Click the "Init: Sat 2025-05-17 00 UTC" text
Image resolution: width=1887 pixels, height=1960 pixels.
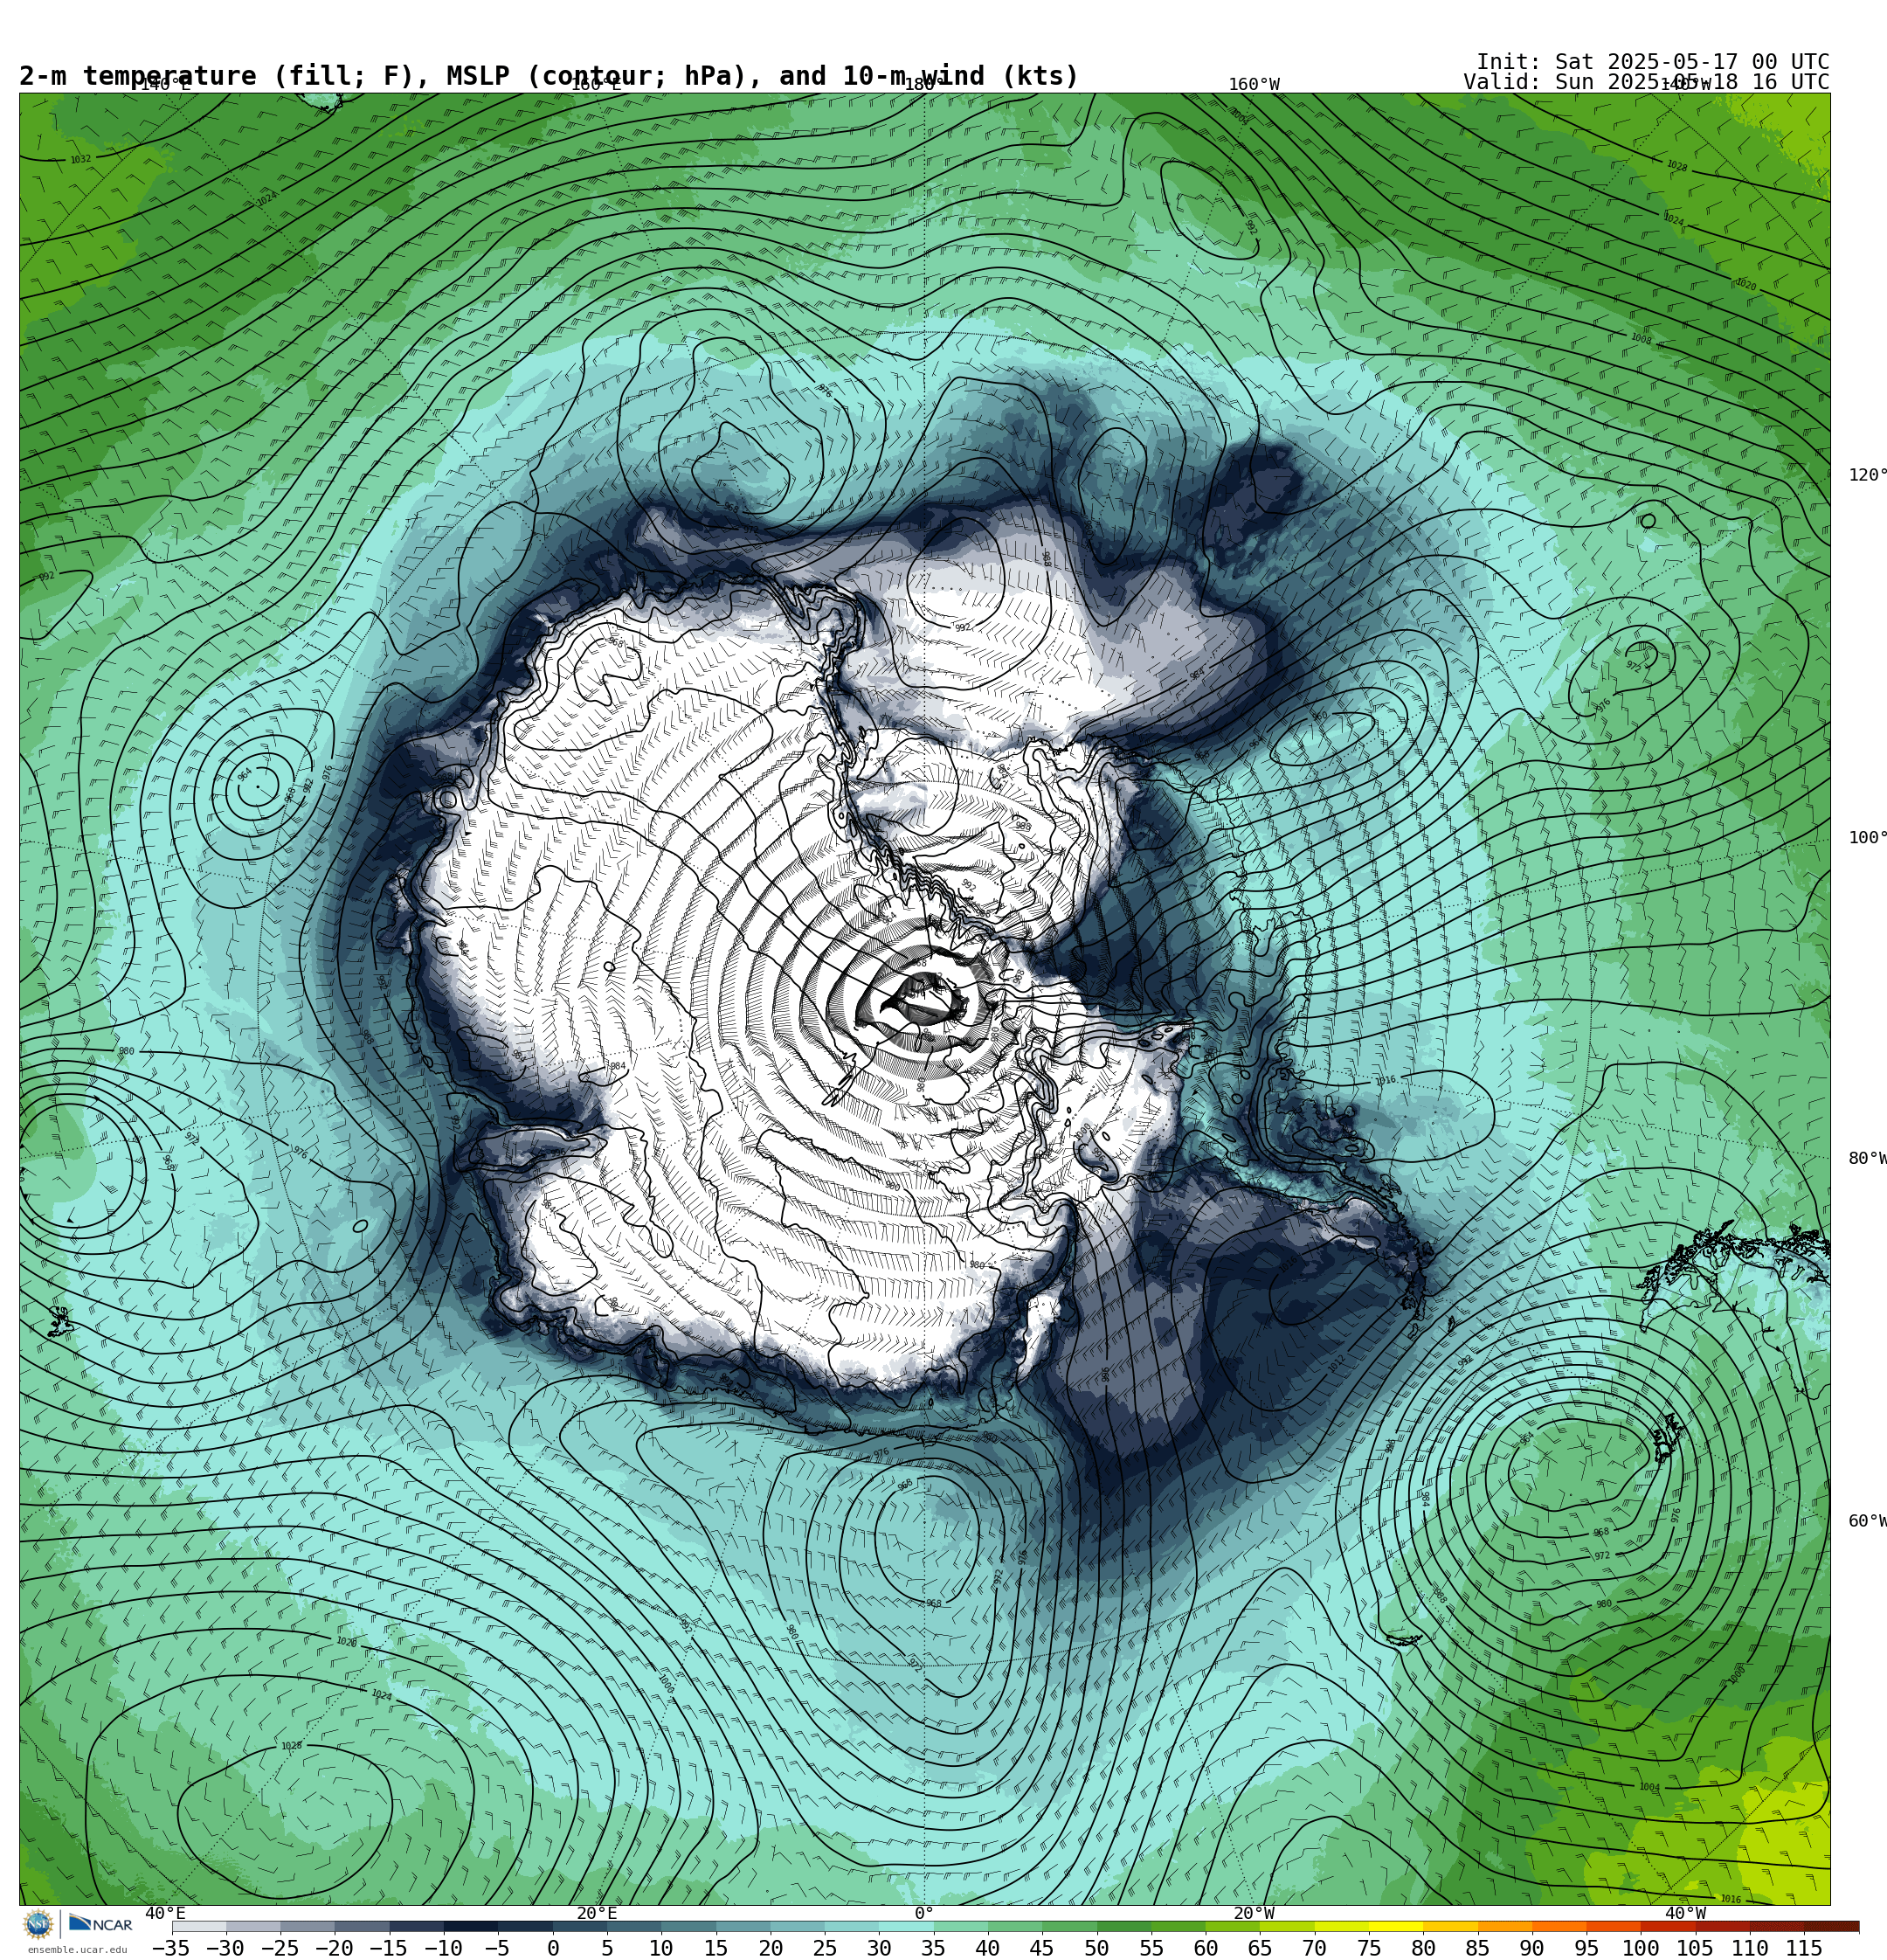pos(1652,62)
